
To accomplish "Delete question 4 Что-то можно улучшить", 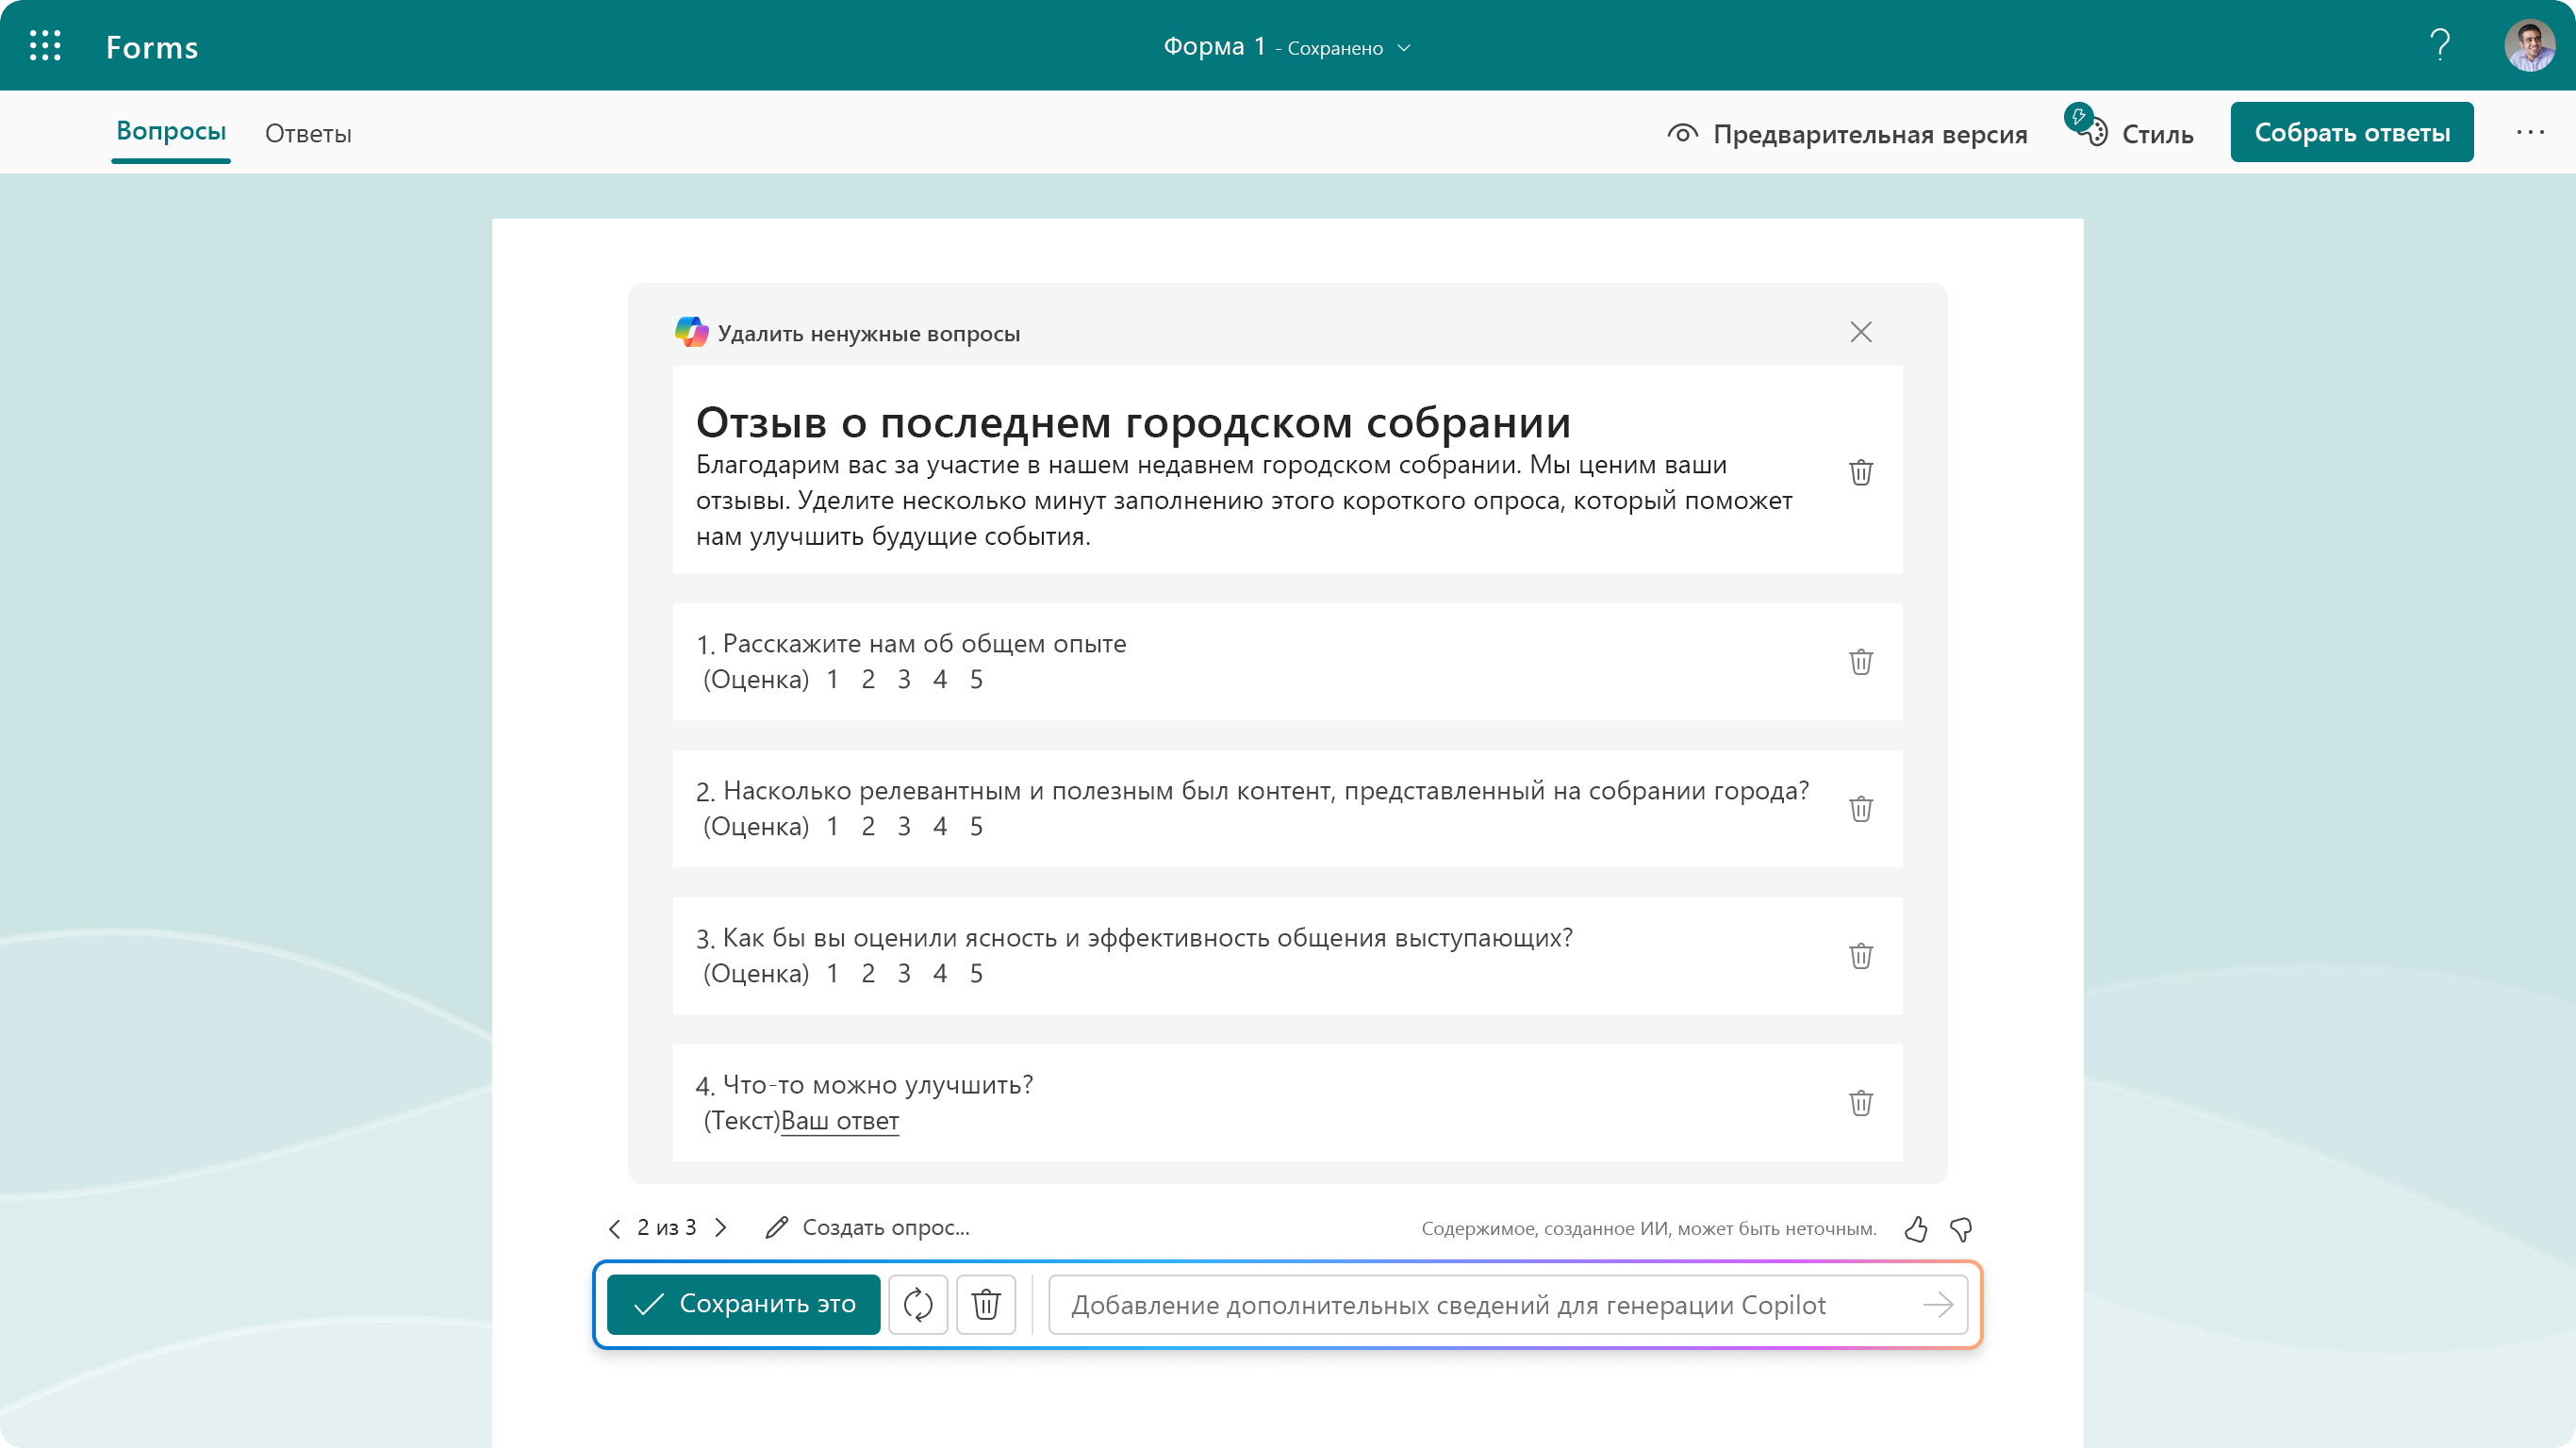I will (1861, 1102).
